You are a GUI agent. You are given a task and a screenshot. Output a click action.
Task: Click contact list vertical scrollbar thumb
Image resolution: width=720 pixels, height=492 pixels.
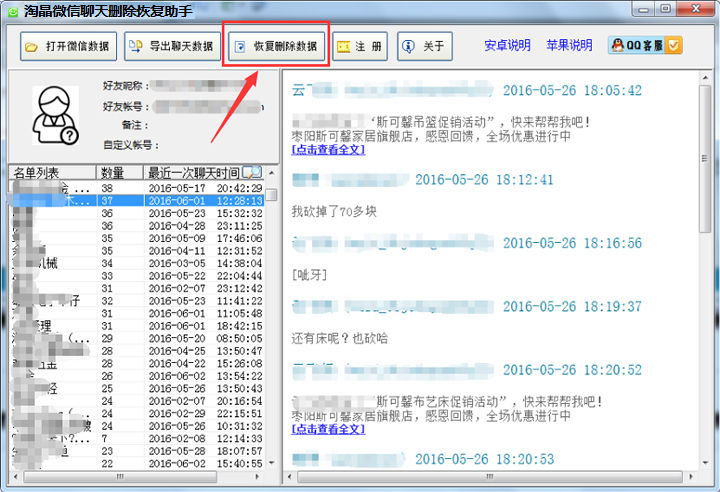(x=271, y=195)
